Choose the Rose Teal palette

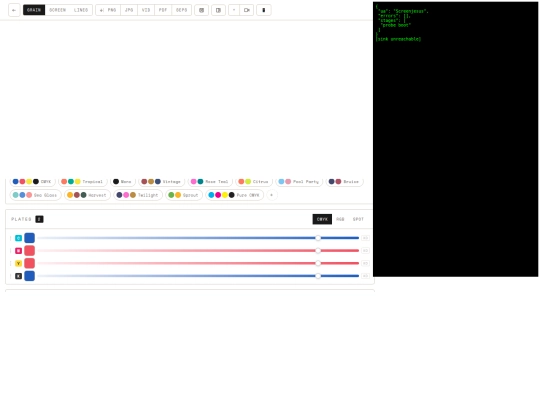[210, 181]
